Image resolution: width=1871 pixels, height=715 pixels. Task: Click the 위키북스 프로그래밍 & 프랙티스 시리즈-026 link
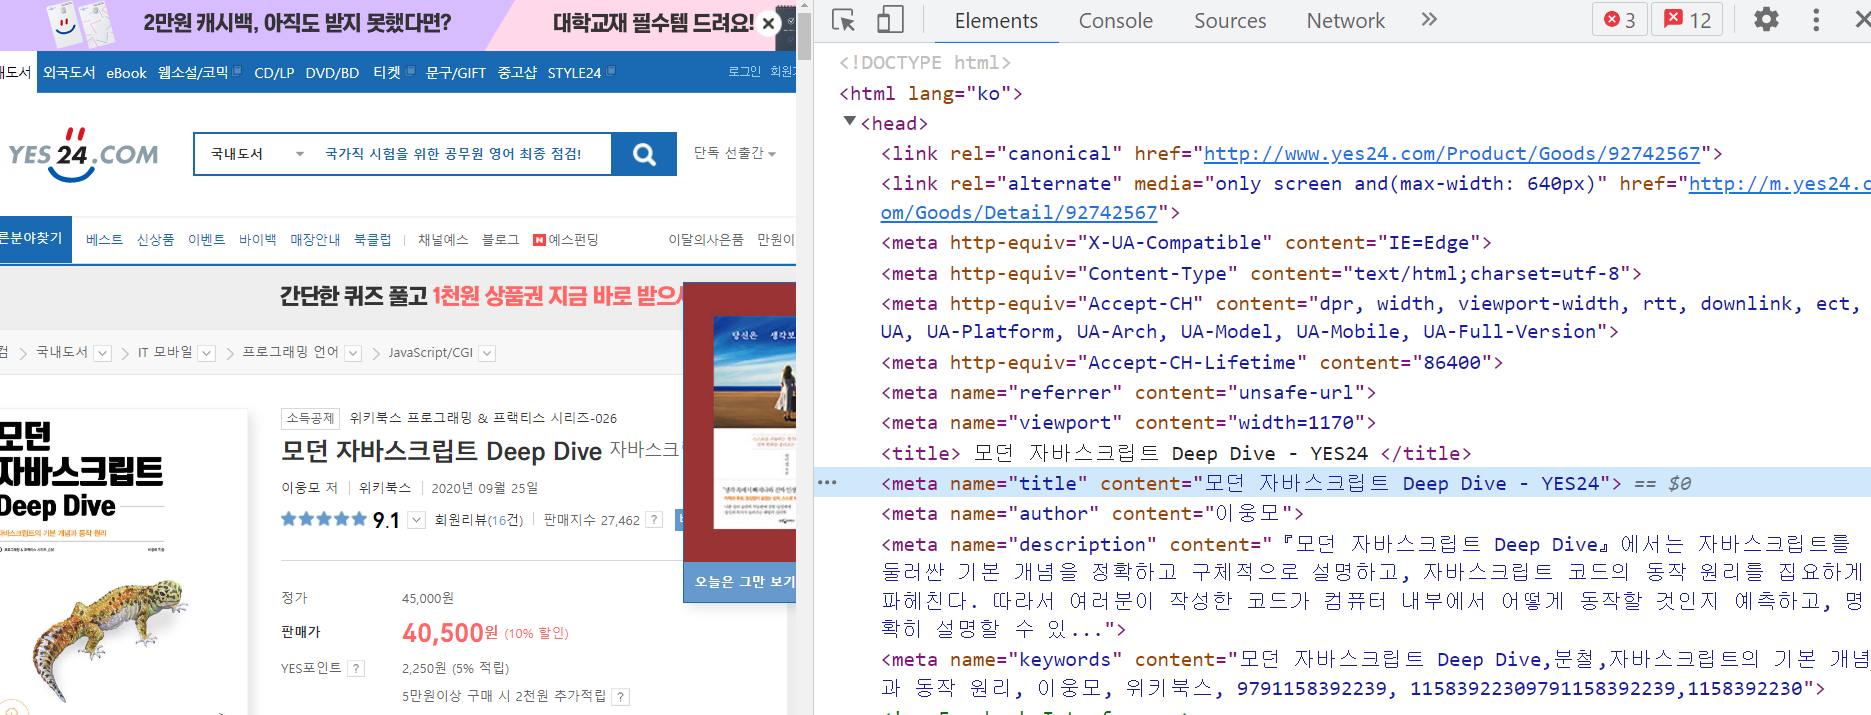point(483,418)
